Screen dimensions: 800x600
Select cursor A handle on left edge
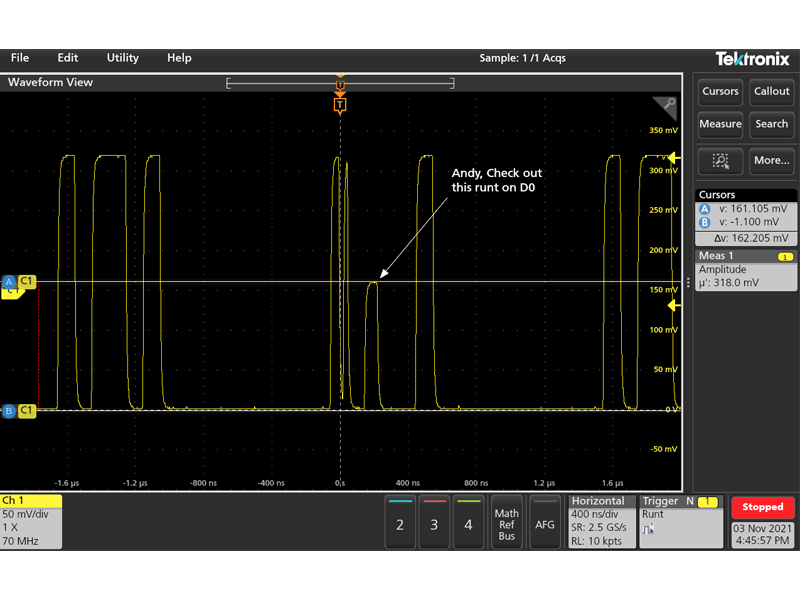(8, 282)
